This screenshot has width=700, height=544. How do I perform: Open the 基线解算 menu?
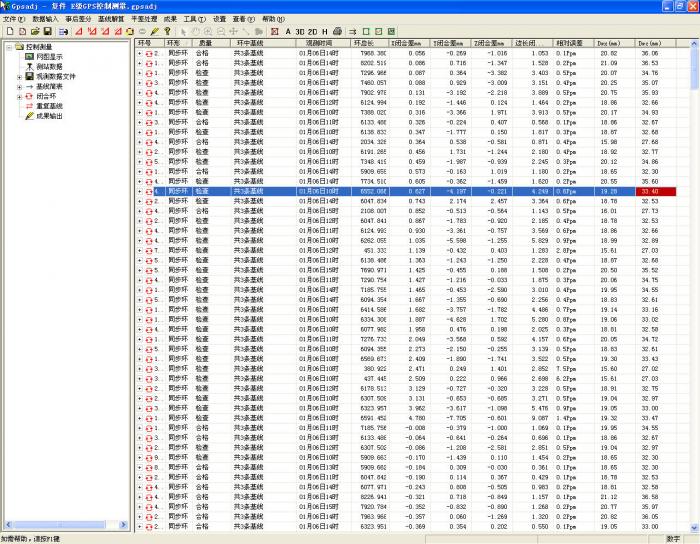pyautogui.click(x=108, y=19)
